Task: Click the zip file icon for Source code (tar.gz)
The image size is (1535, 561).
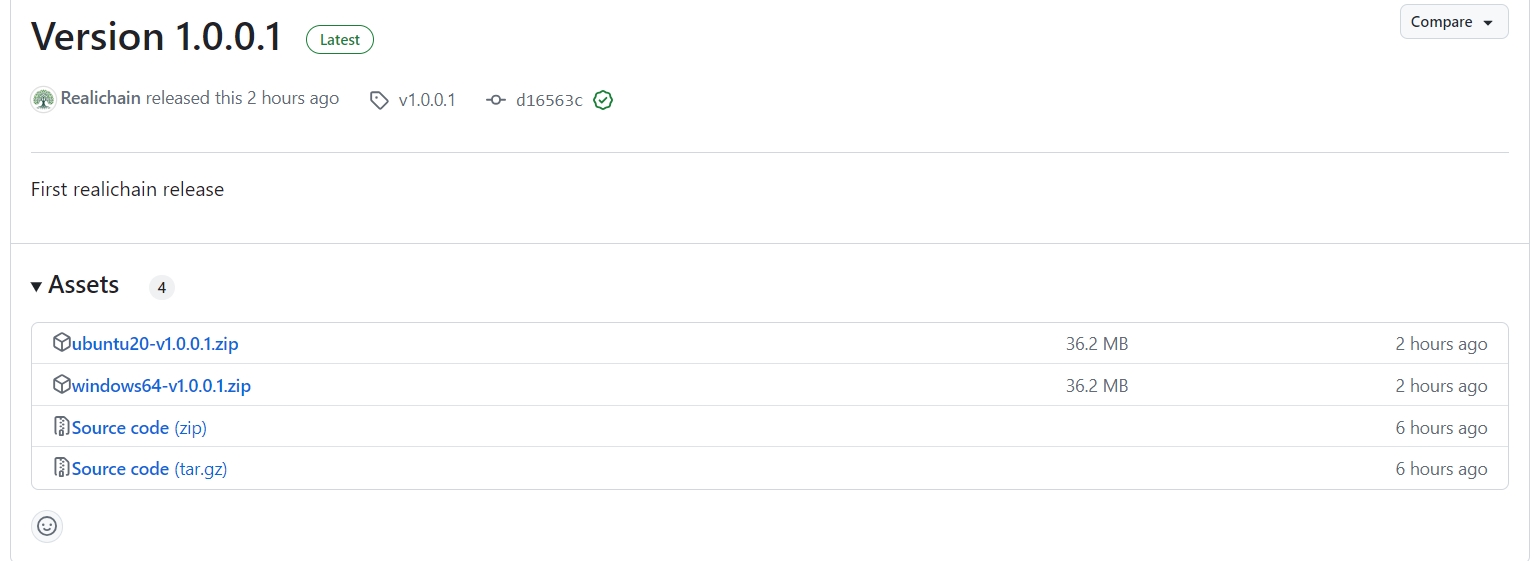Action: coord(62,468)
